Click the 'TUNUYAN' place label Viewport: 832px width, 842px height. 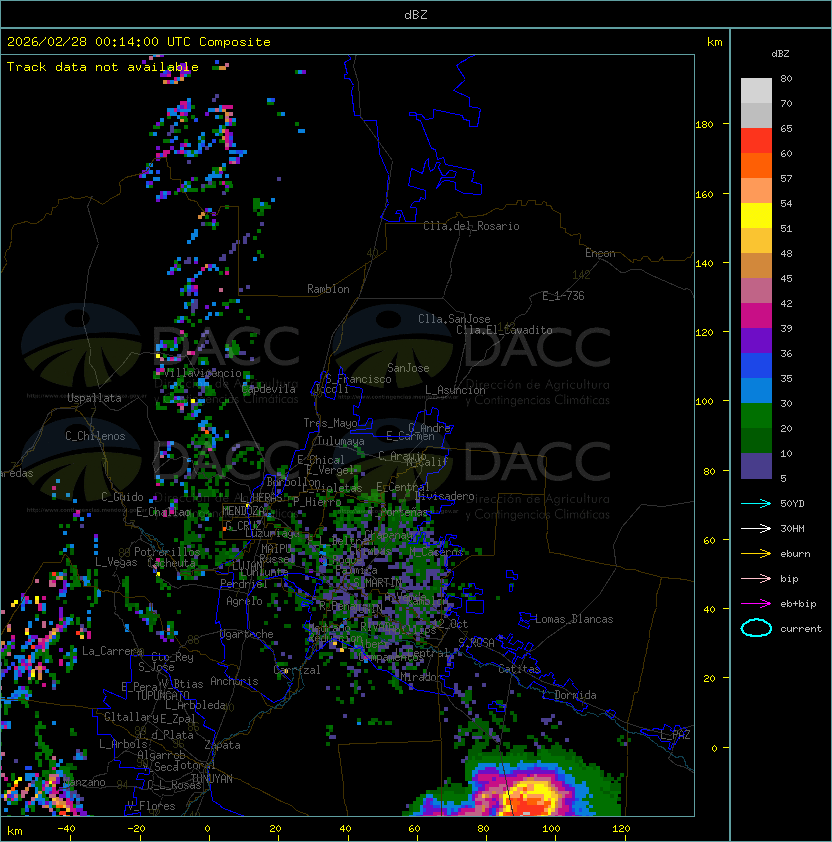pyautogui.click(x=212, y=779)
